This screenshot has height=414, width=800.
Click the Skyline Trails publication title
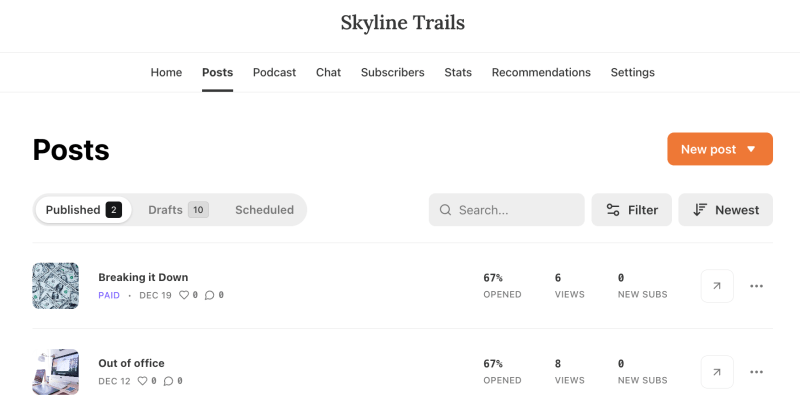402,22
